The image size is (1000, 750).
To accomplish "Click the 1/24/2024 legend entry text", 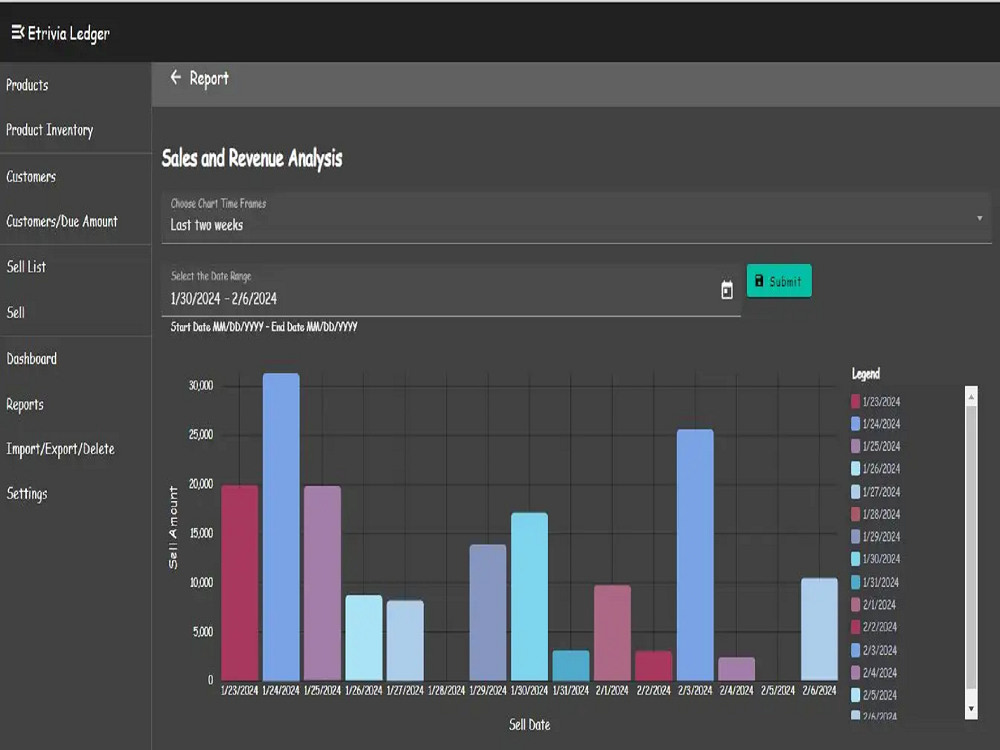I will point(881,423).
